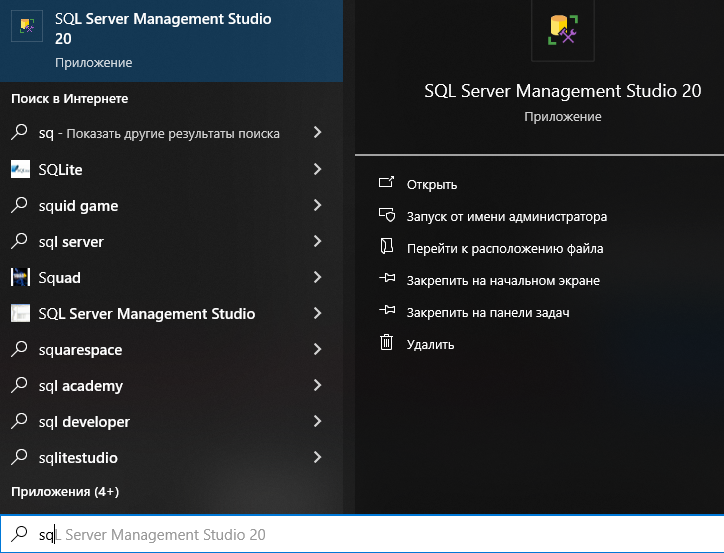724x553 pixels.
Task: Click the pin icon for Закрепить на панели задач
Action: (x=386, y=312)
